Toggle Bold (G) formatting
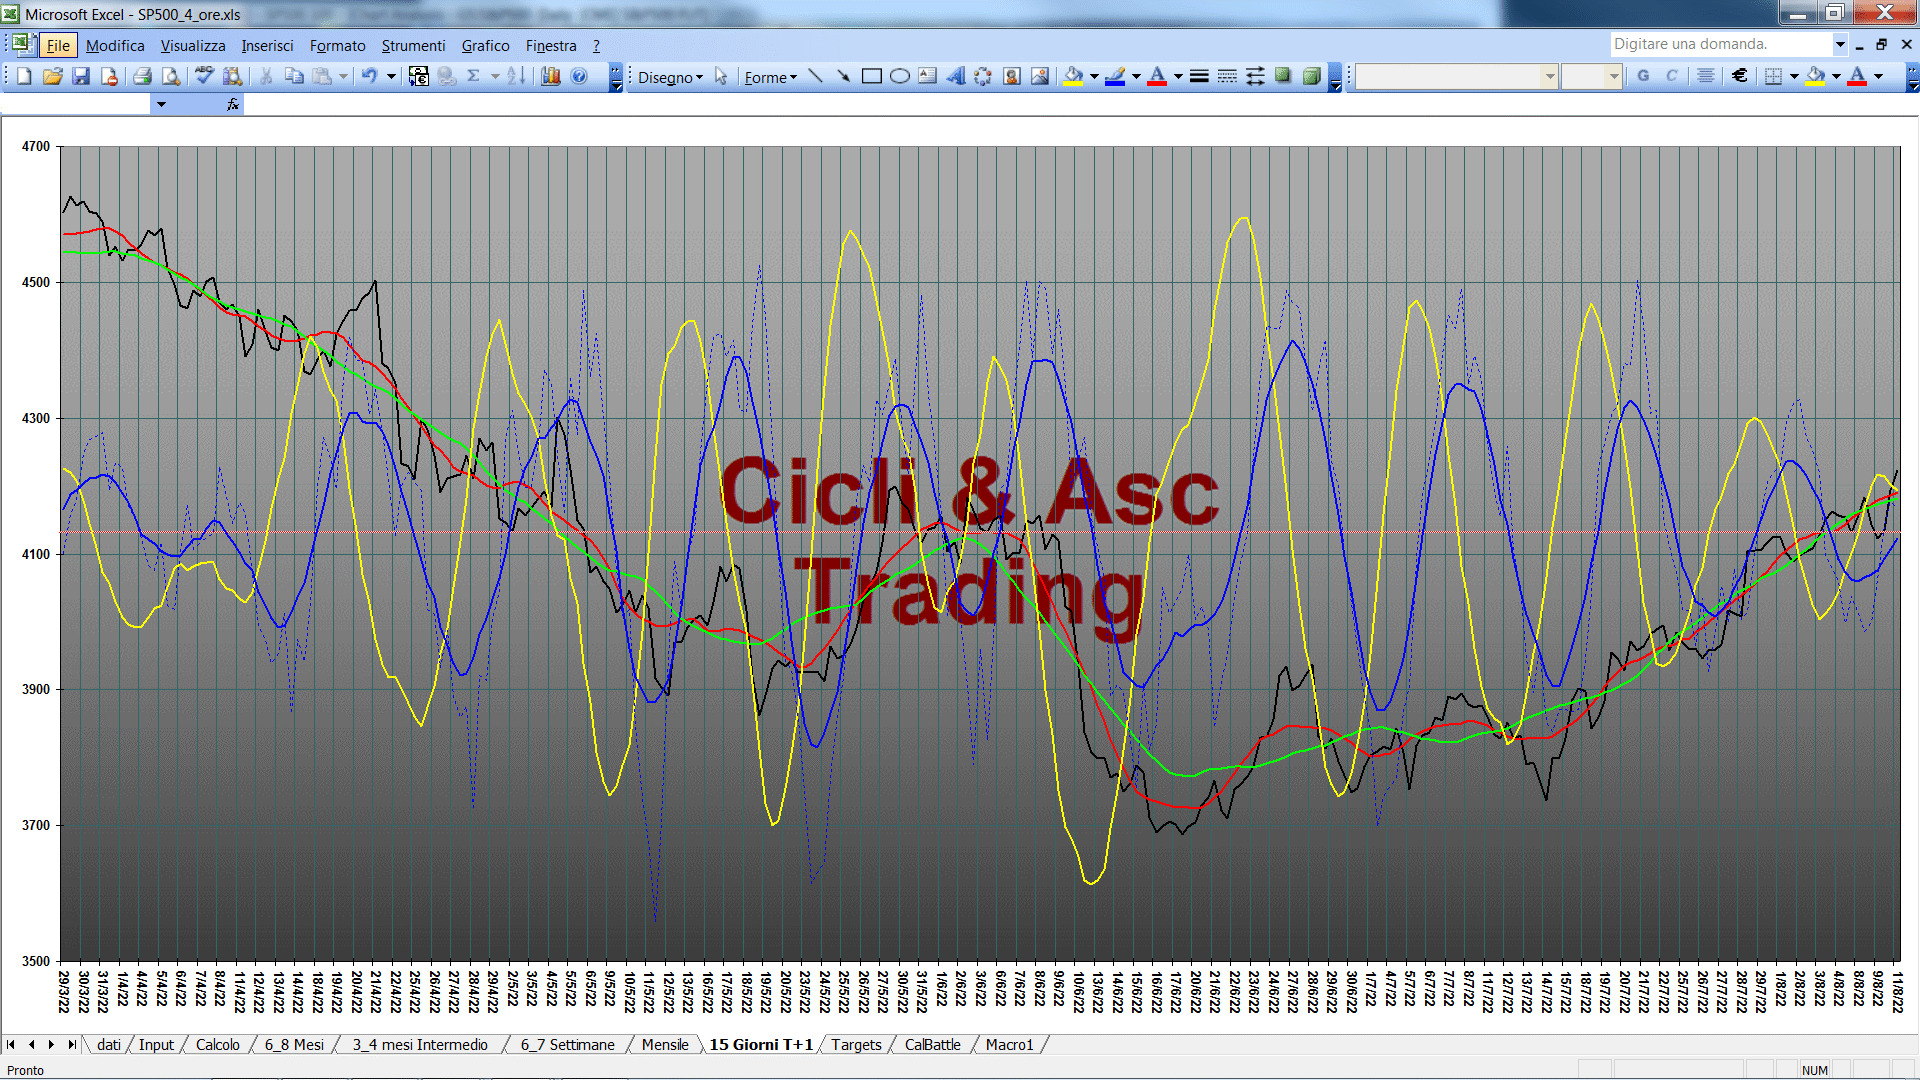This screenshot has height=1080, width=1920. click(1643, 76)
